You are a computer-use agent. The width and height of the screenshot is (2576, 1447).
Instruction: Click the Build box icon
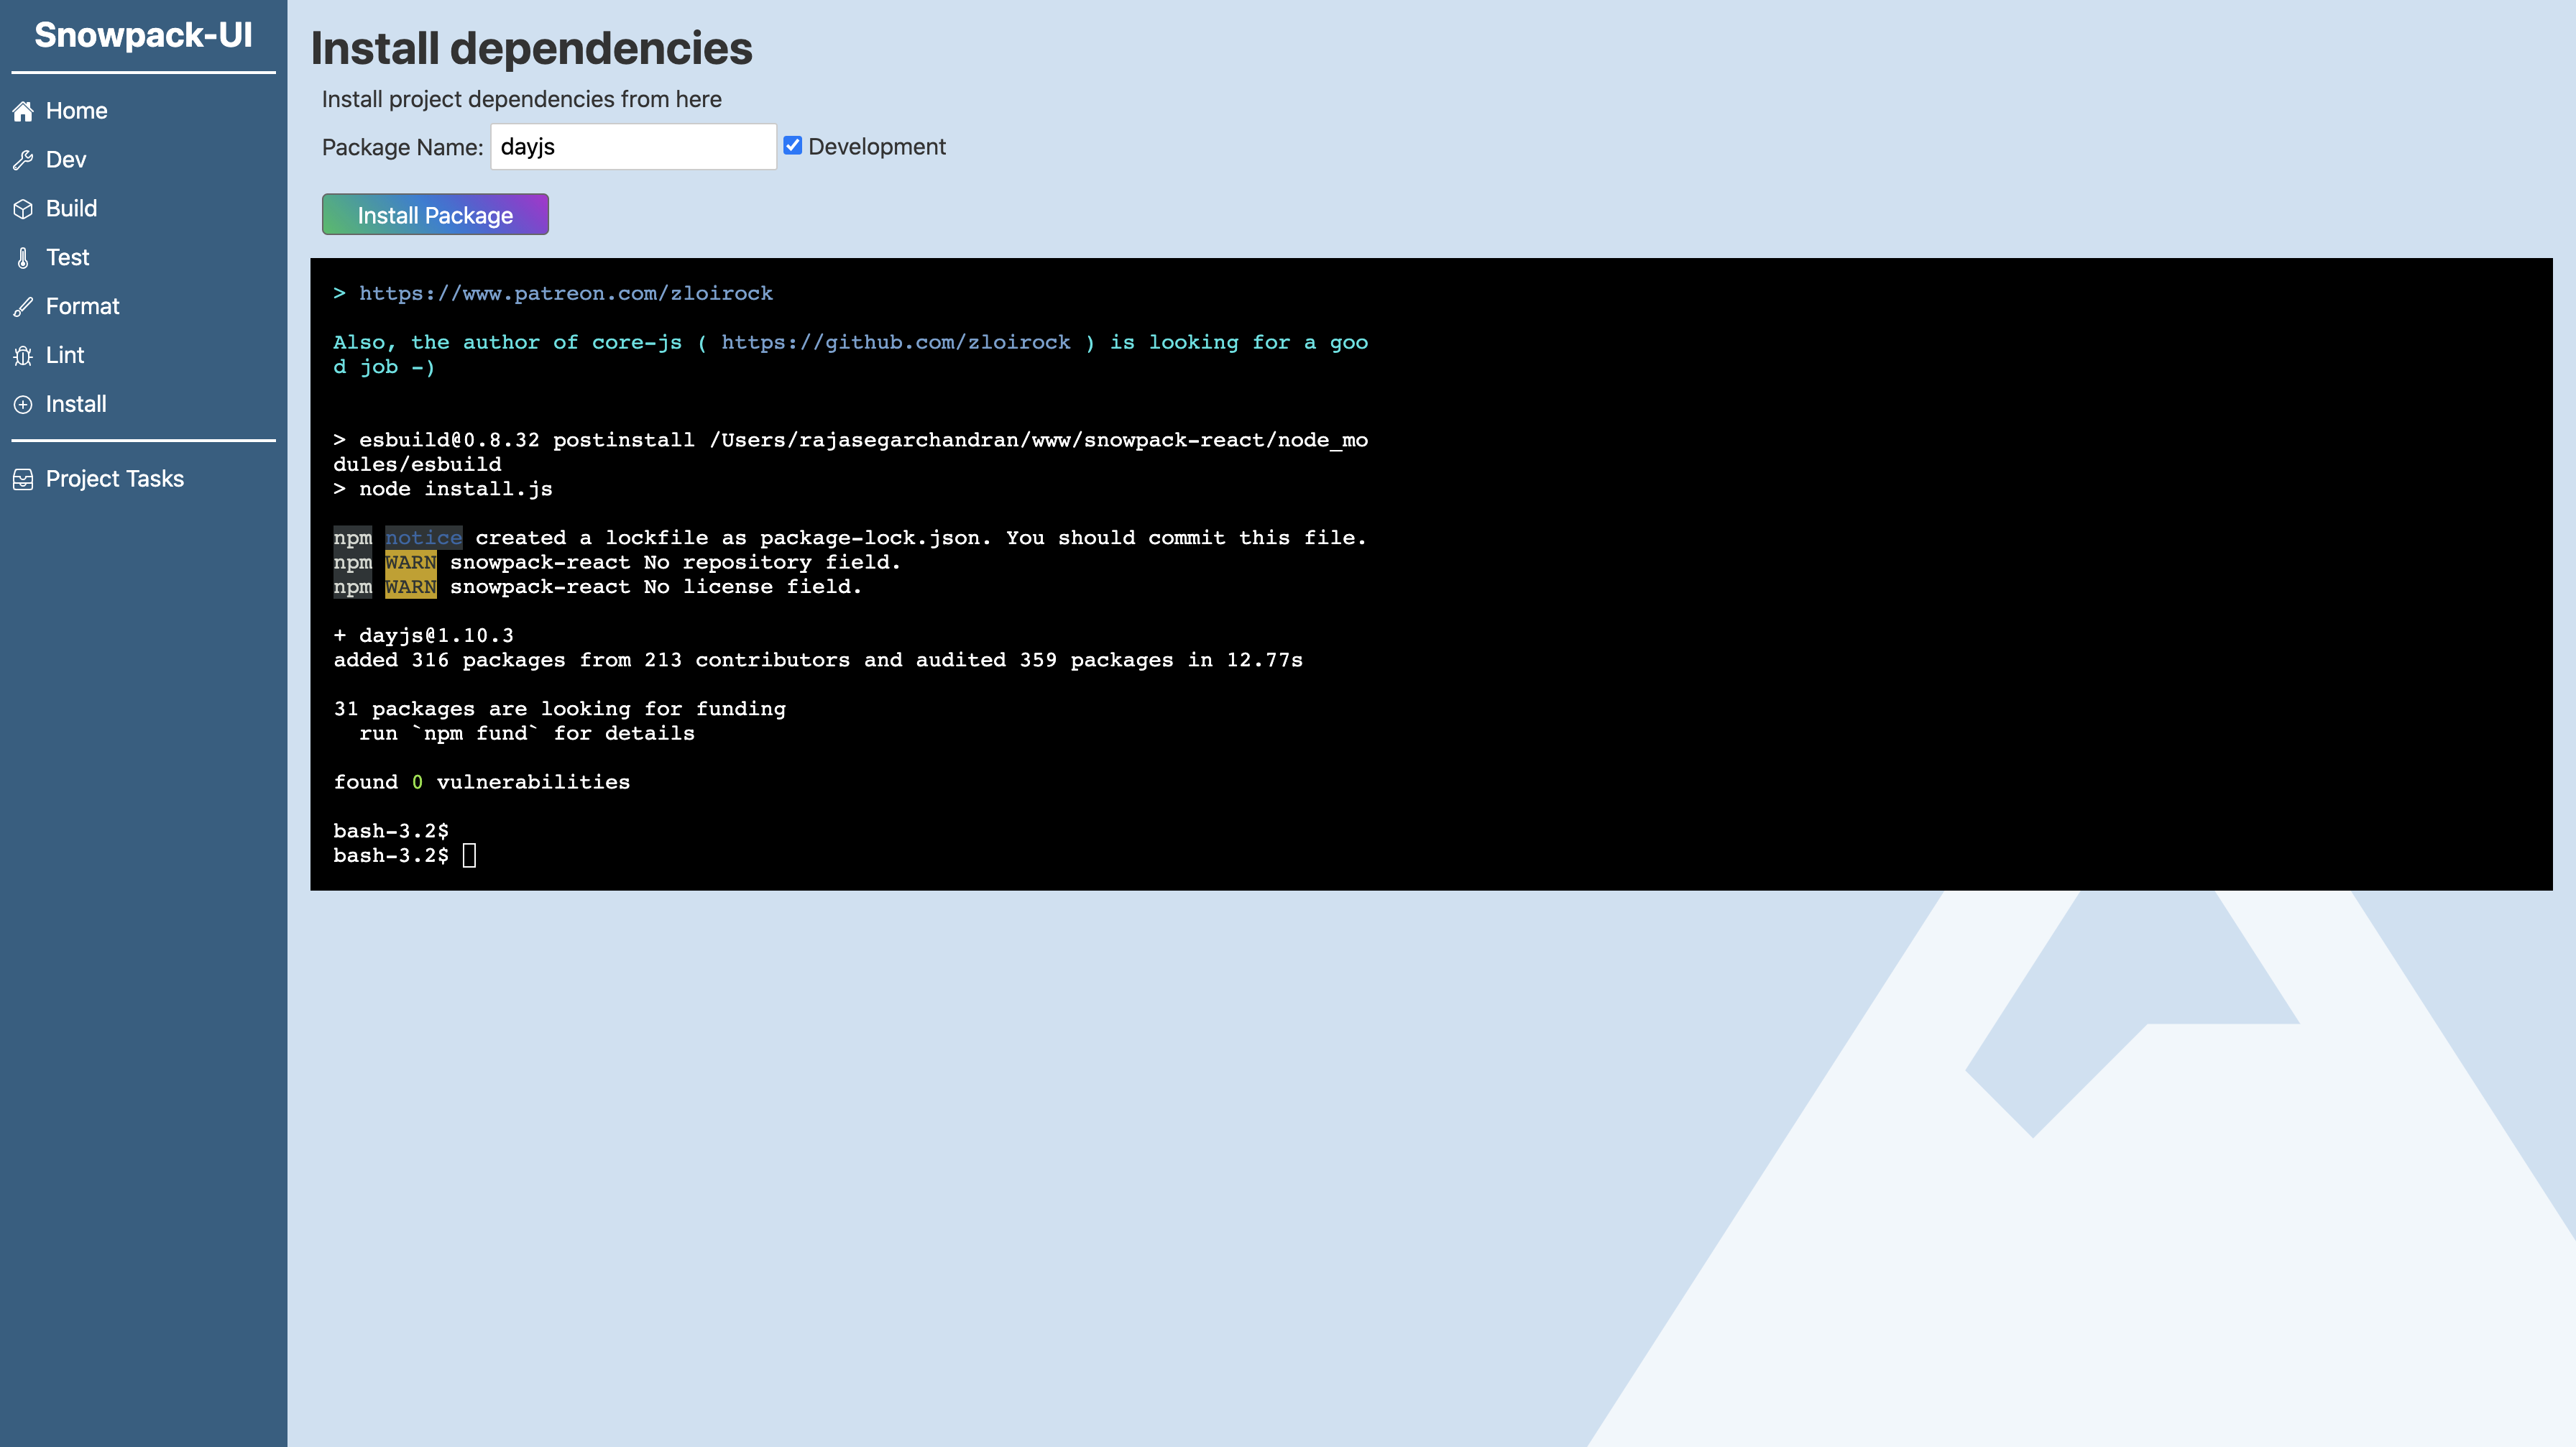tap(23, 209)
